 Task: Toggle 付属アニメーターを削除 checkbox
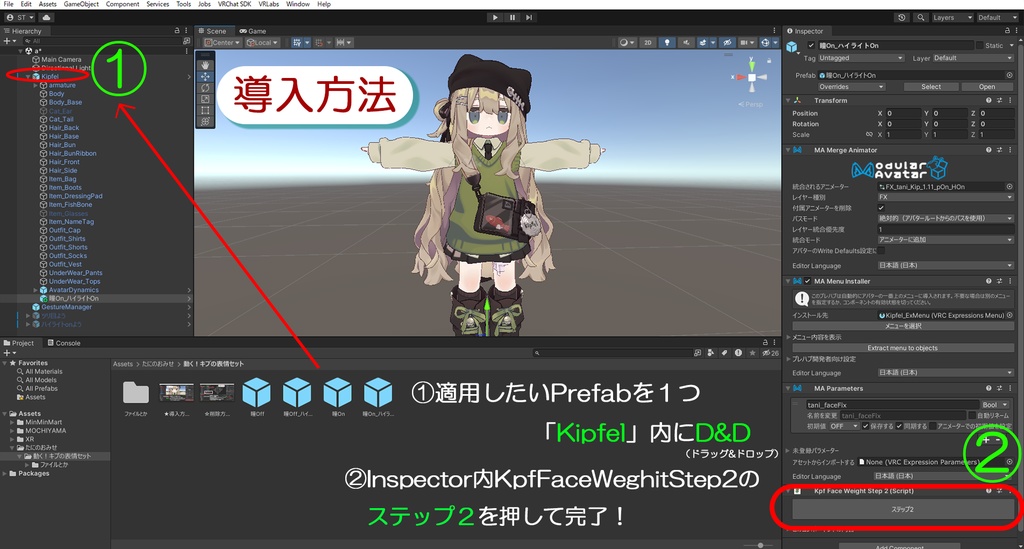(x=881, y=208)
